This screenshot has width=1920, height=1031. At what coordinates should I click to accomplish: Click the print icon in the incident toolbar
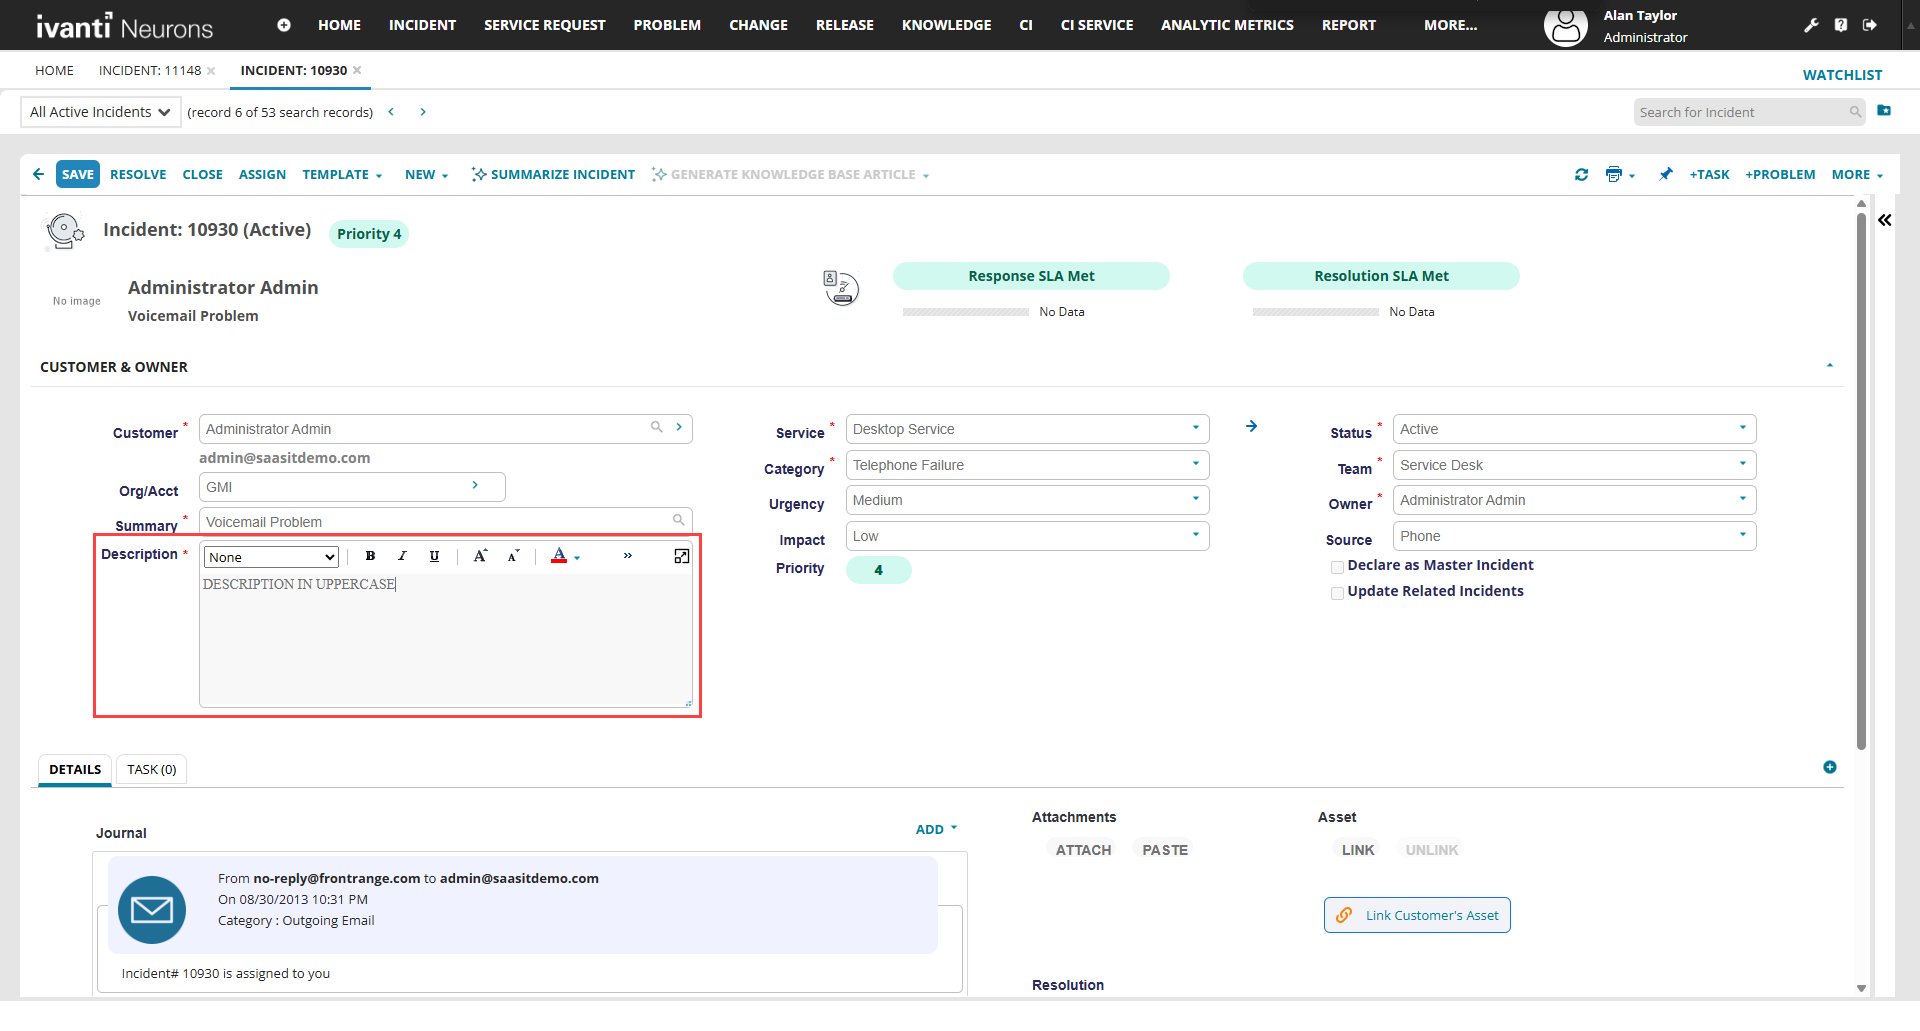(x=1613, y=175)
